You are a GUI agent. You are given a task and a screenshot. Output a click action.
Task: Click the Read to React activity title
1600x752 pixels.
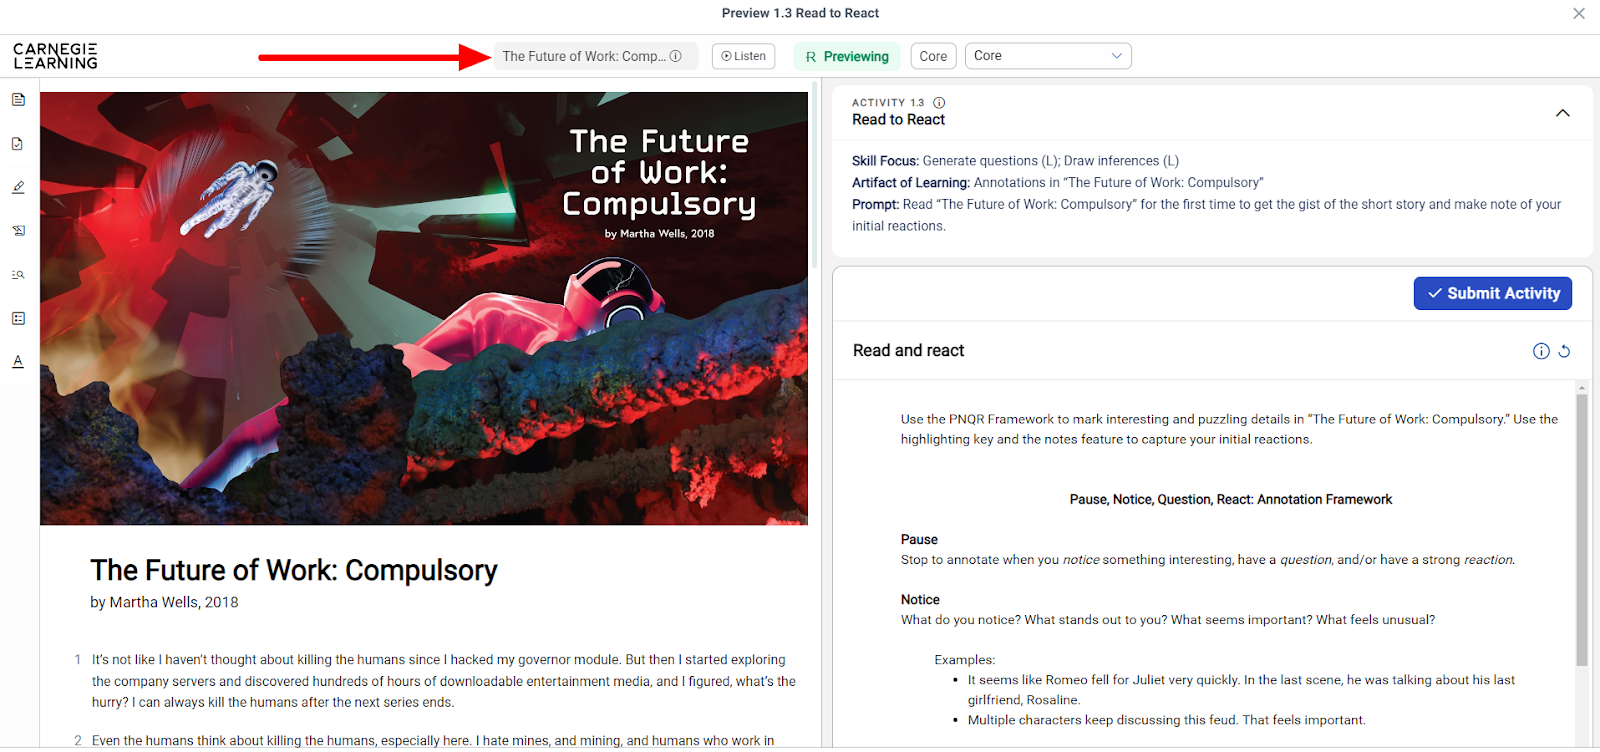(898, 120)
